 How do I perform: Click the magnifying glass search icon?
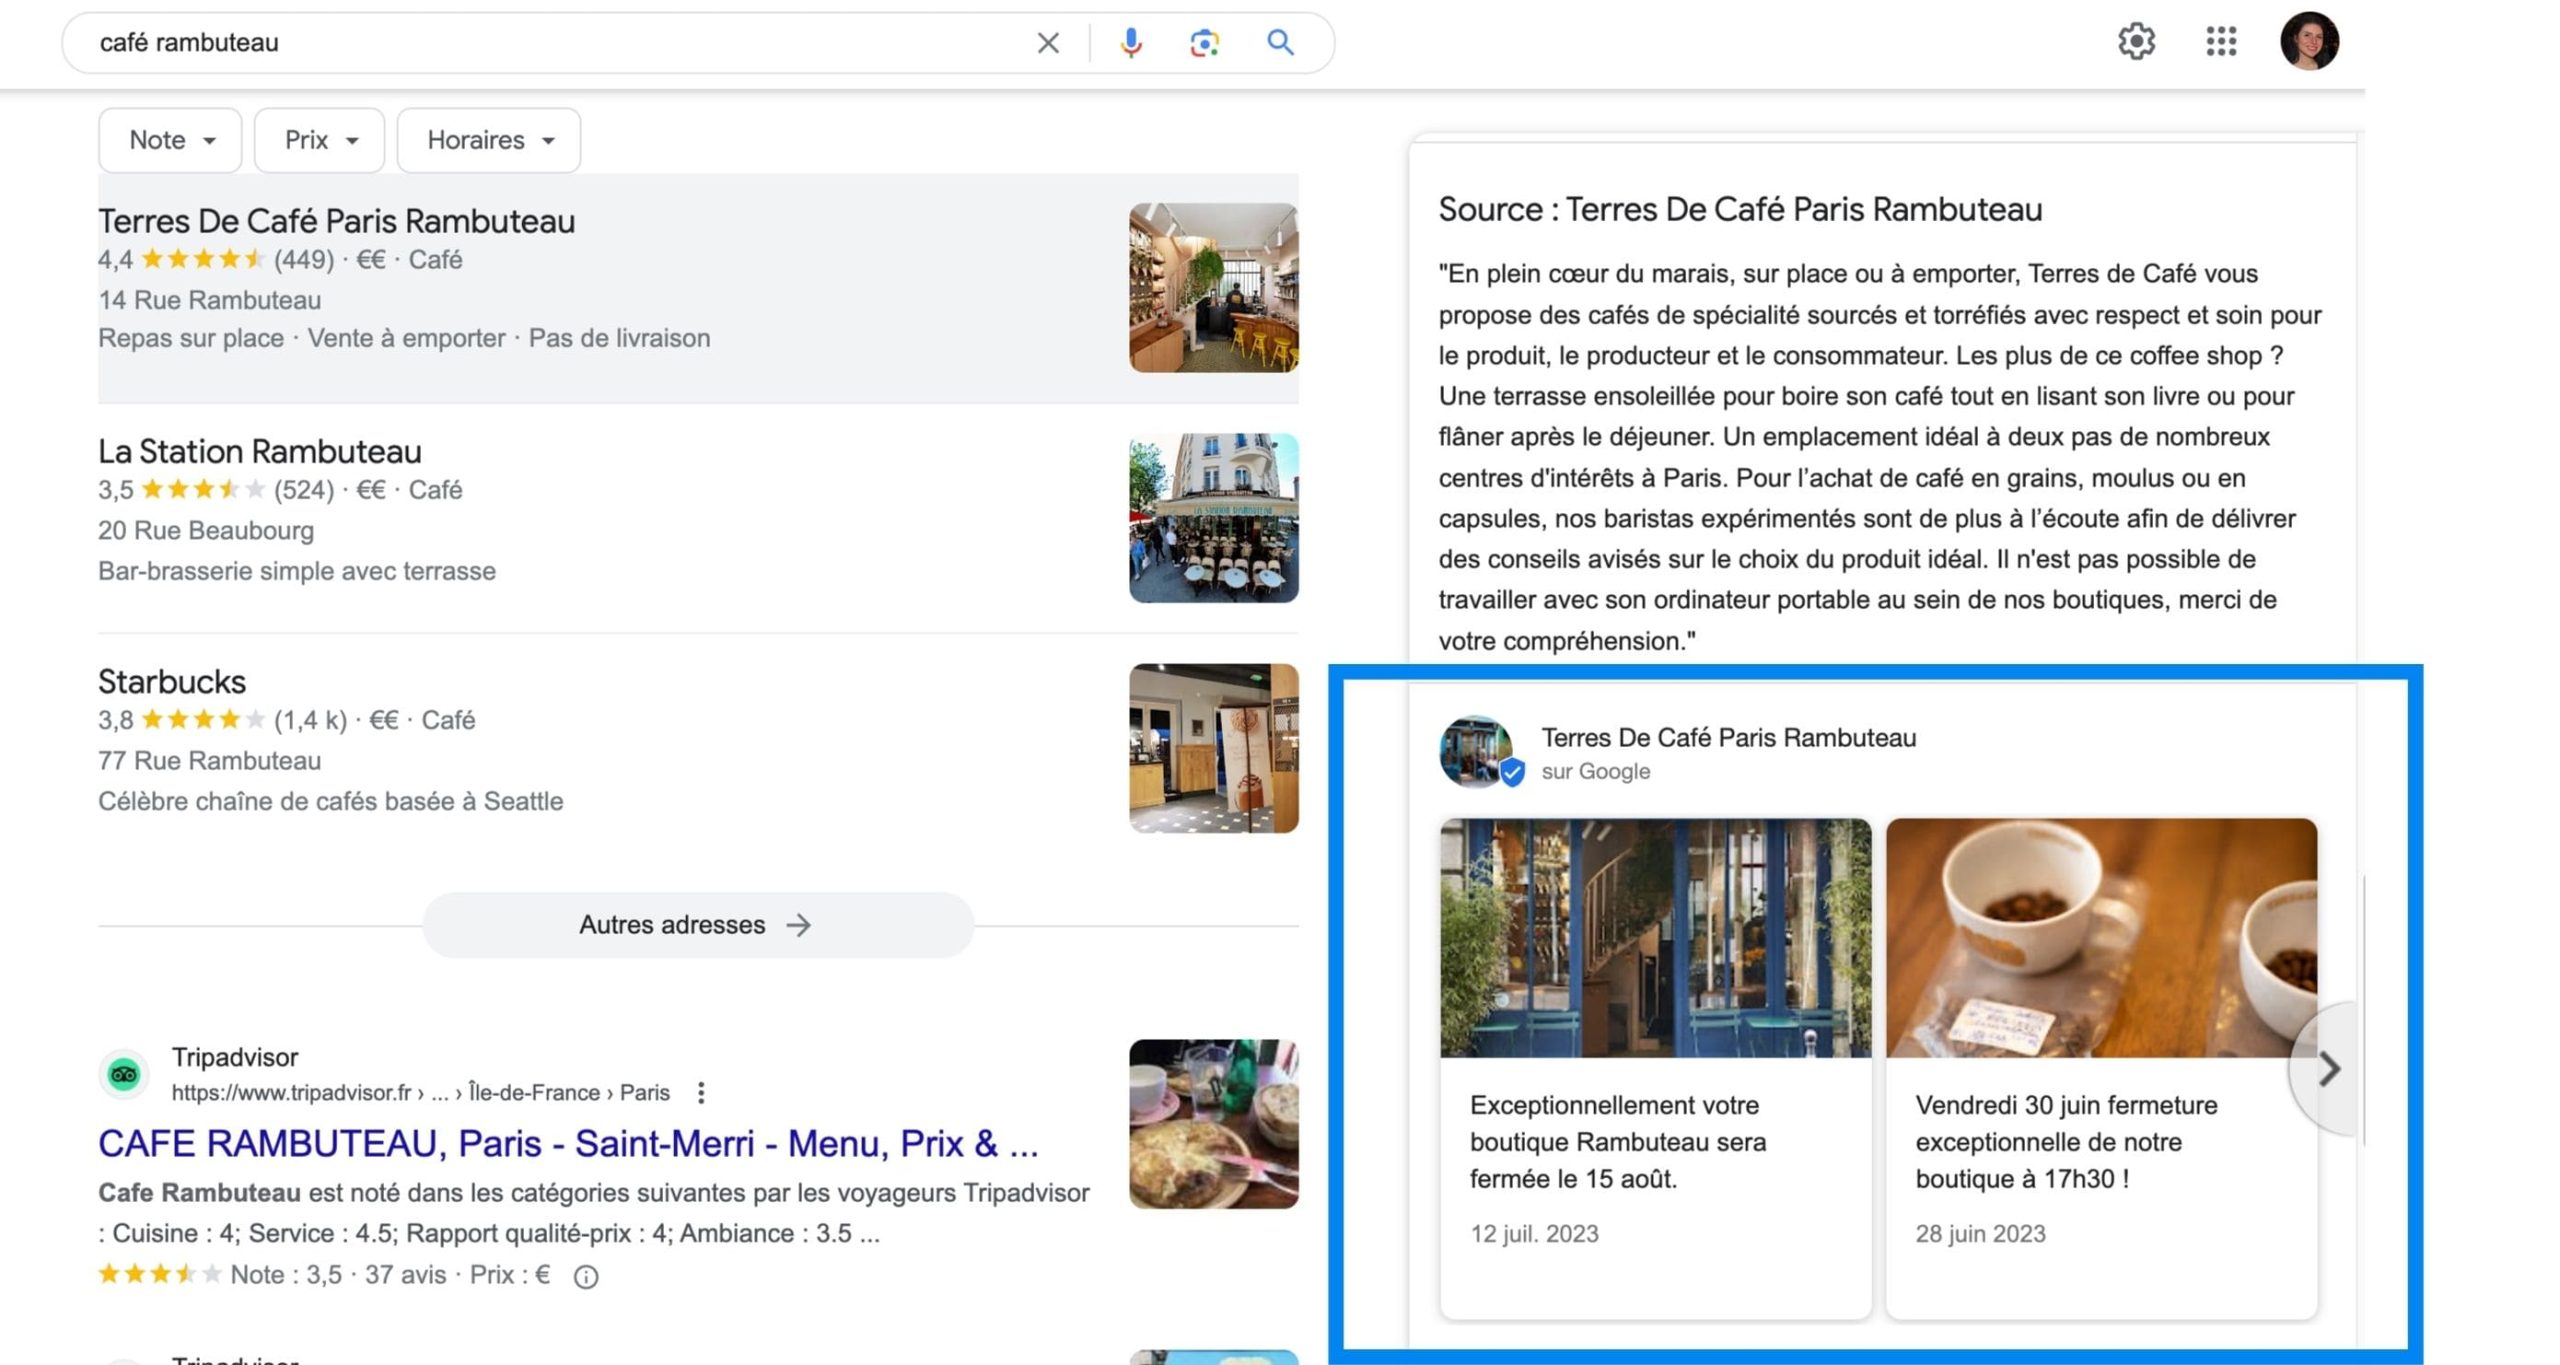click(x=1280, y=42)
